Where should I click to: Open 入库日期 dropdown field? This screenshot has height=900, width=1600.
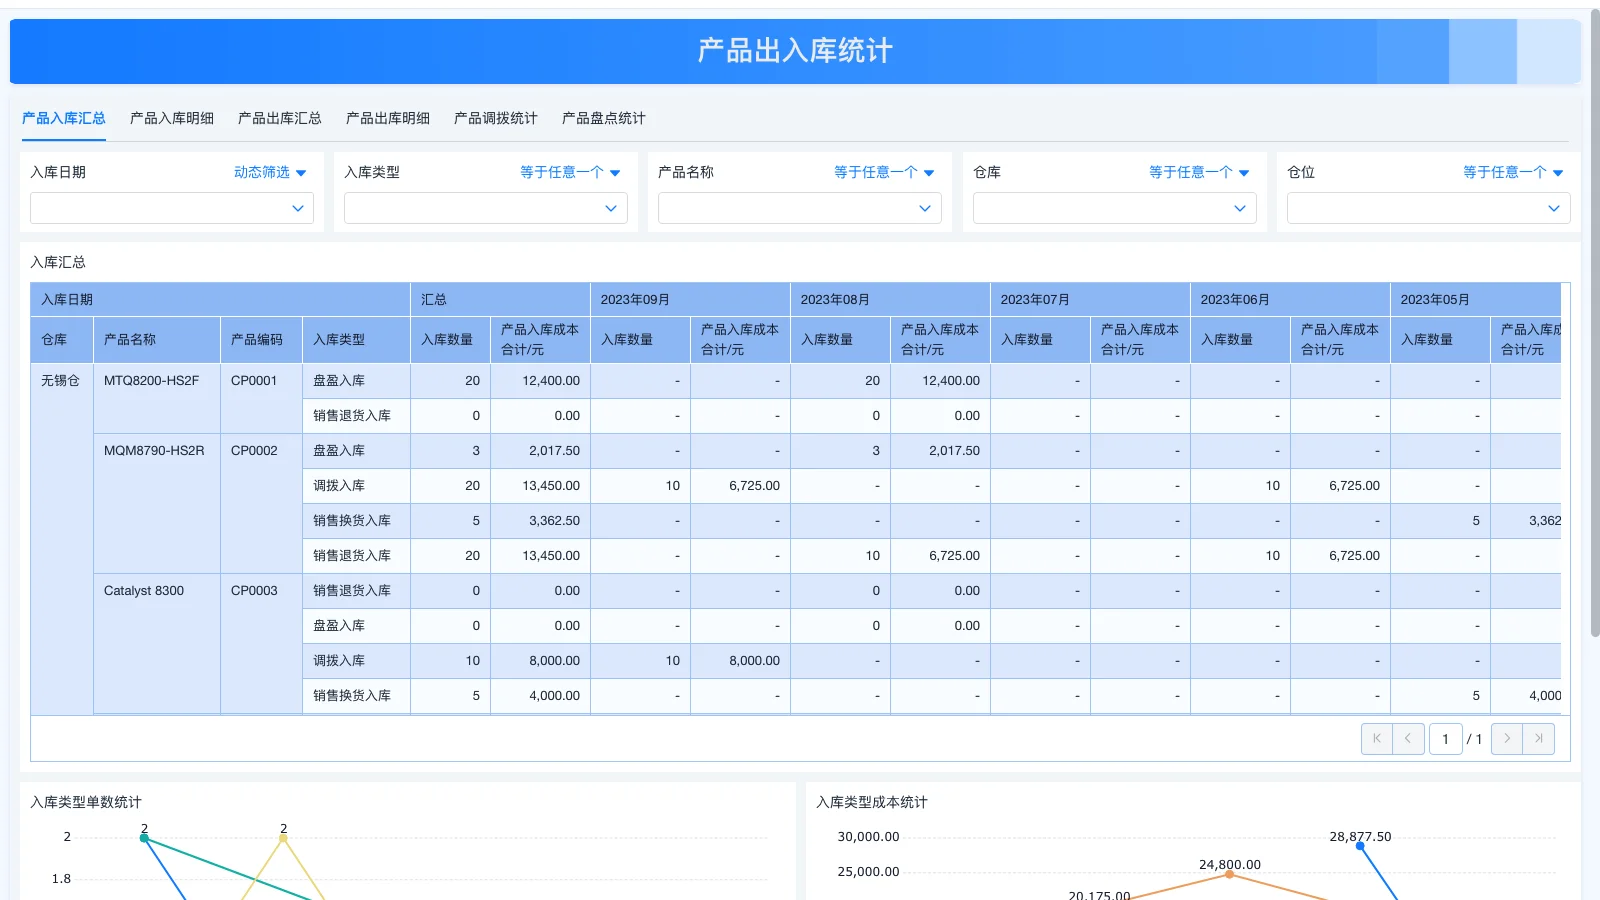point(172,208)
